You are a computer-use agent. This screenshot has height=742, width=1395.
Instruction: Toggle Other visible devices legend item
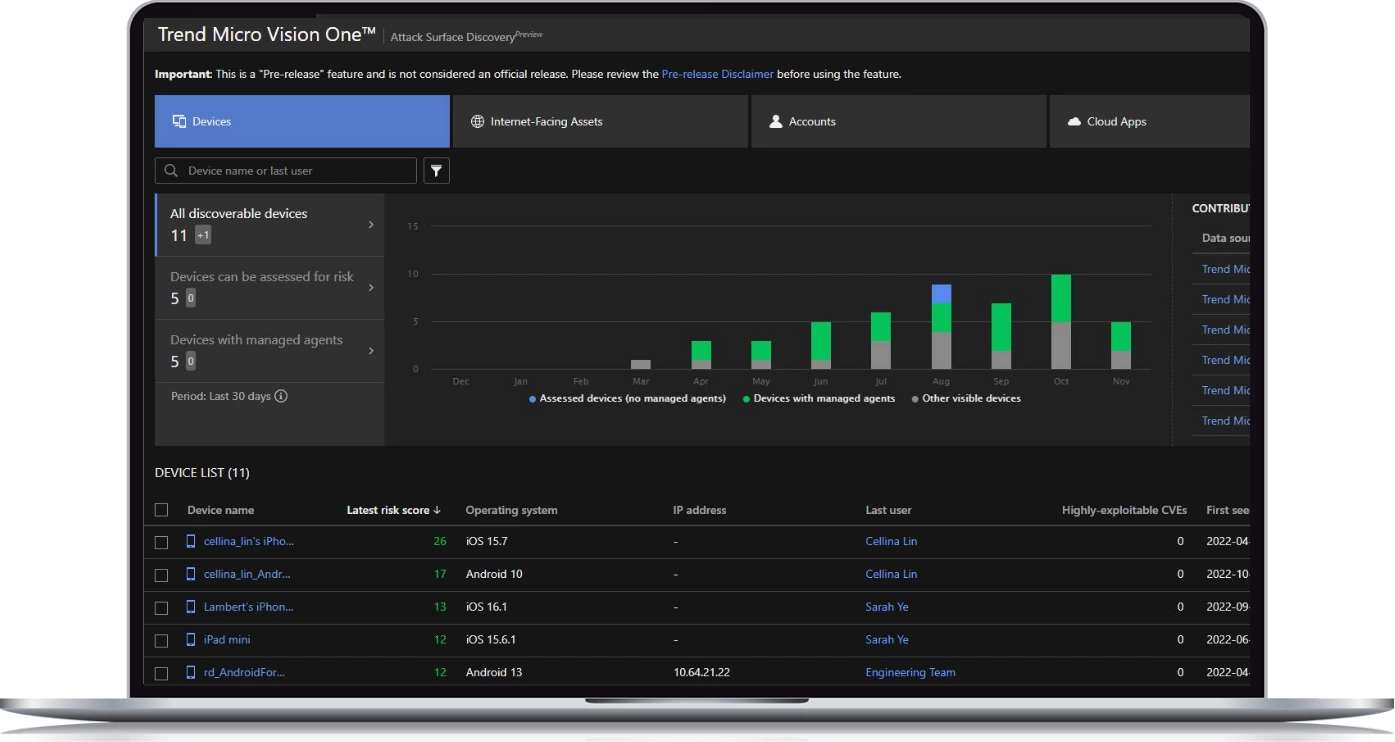pyautogui.click(x=966, y=398)
